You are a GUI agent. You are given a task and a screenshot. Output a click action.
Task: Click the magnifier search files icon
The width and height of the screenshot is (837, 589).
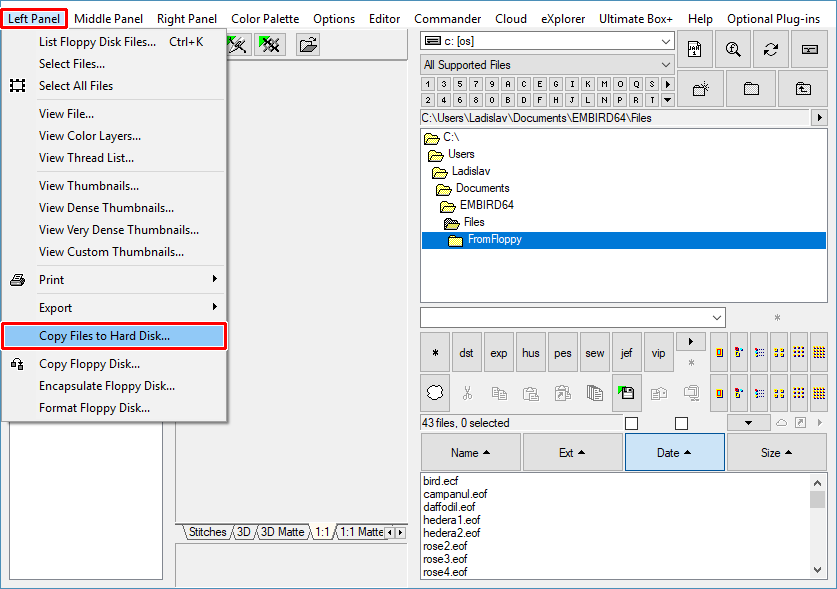tap(733, 50)
